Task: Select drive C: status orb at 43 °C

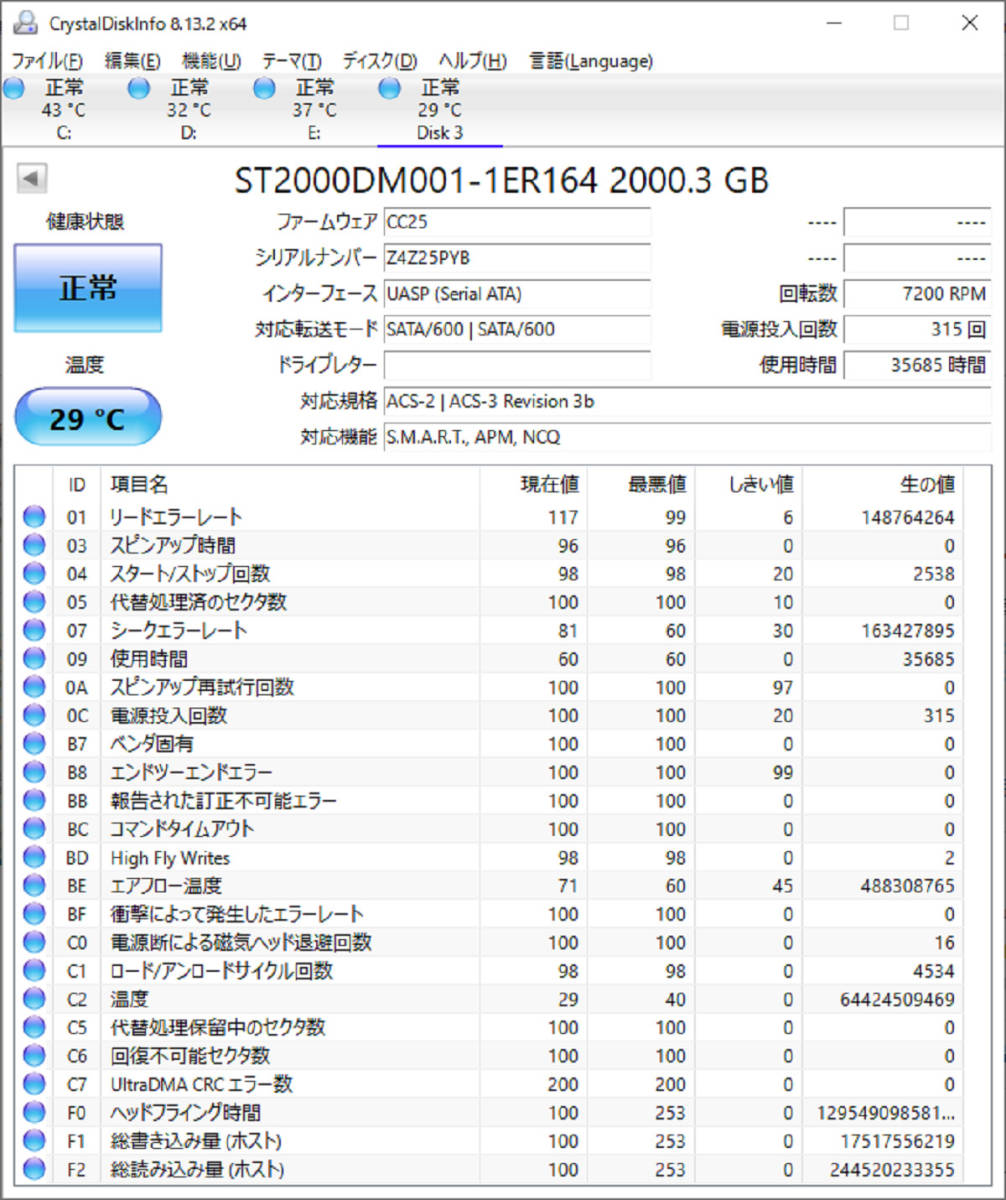Action: coord(14,89)
